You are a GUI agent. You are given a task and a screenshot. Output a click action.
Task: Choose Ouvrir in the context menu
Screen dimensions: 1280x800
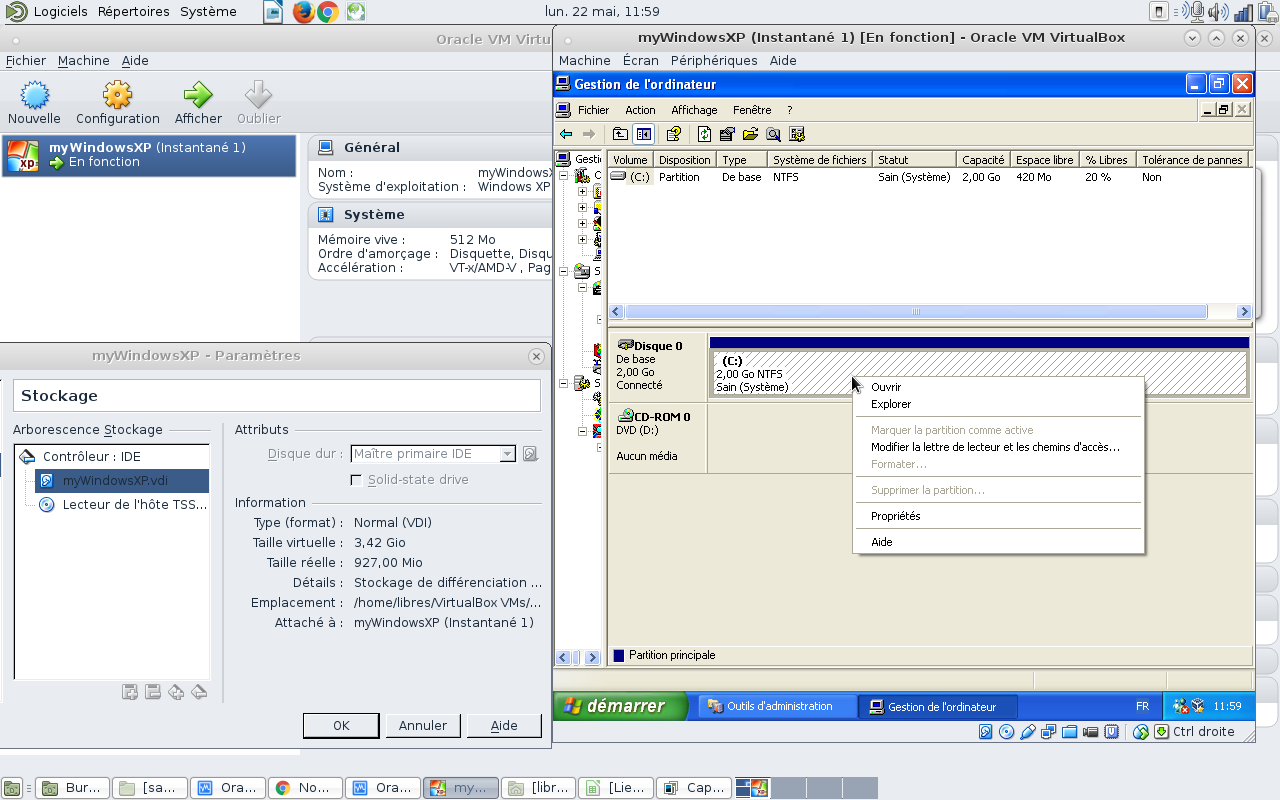tap(997, 387)
